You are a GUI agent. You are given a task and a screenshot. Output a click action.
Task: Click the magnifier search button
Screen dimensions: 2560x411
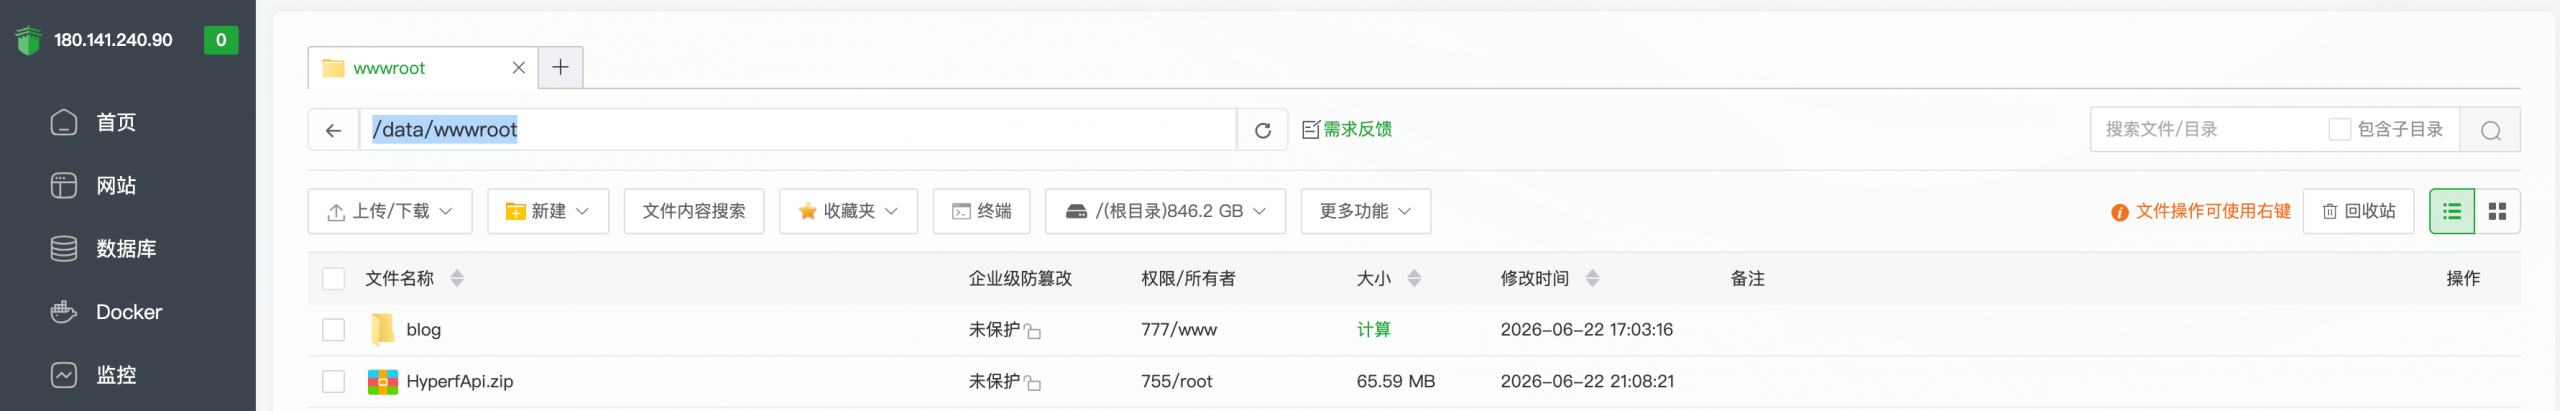click(2491, 130)
